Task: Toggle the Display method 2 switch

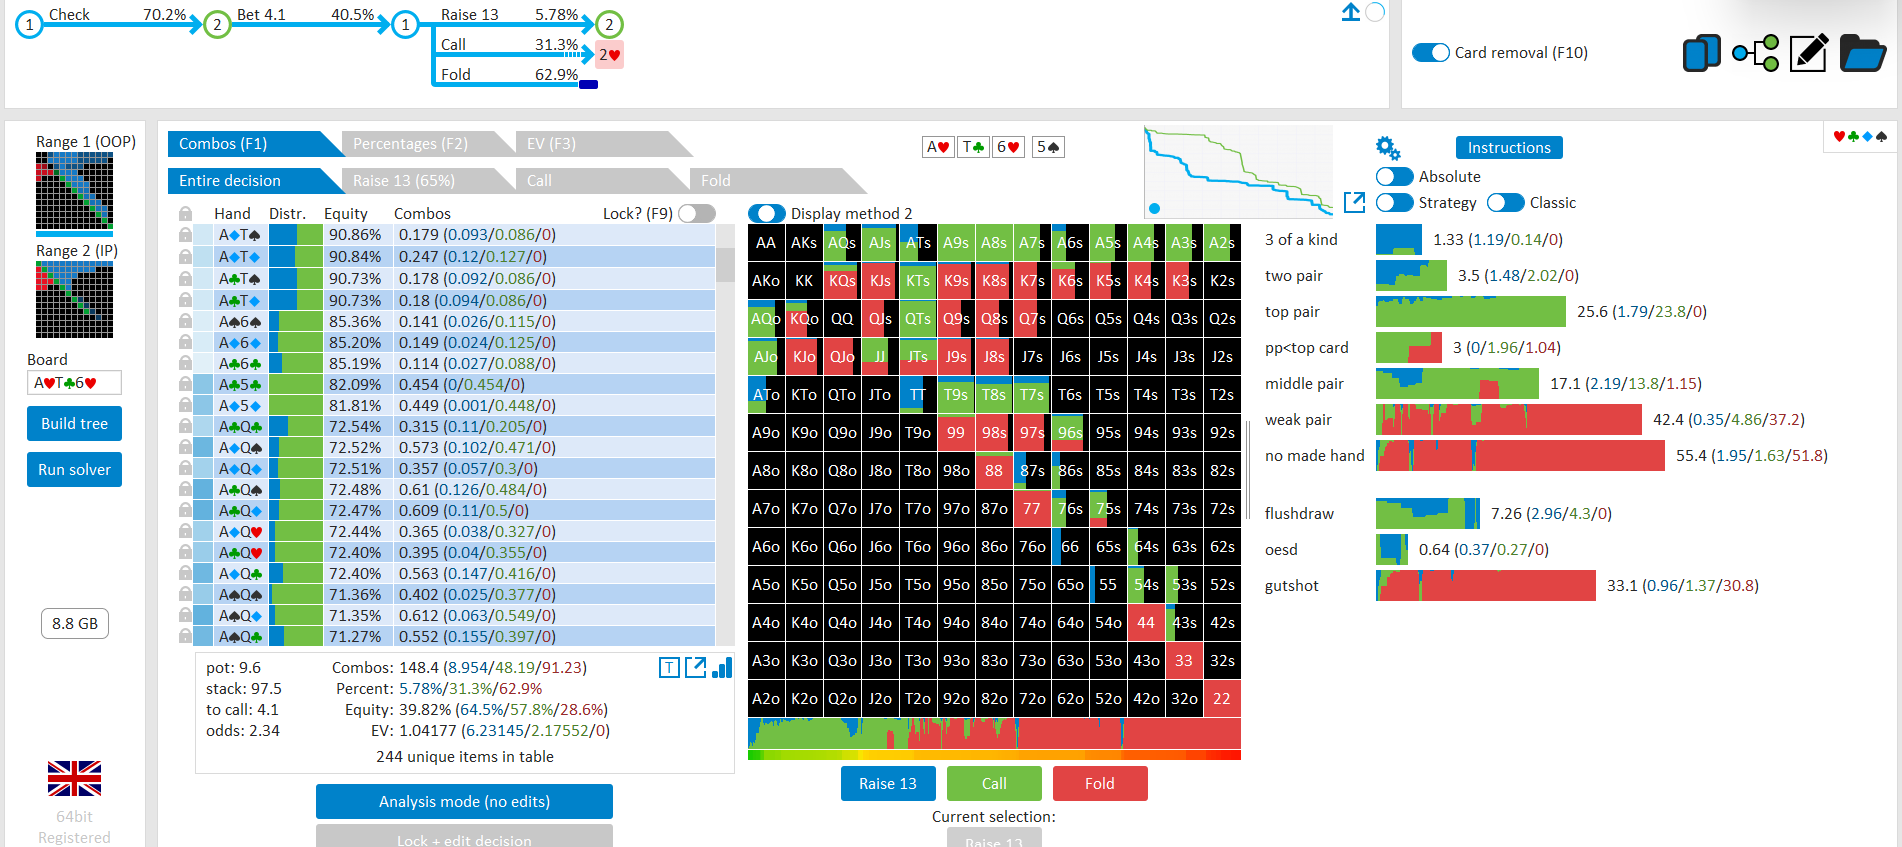Action: [x=767, y=213]
